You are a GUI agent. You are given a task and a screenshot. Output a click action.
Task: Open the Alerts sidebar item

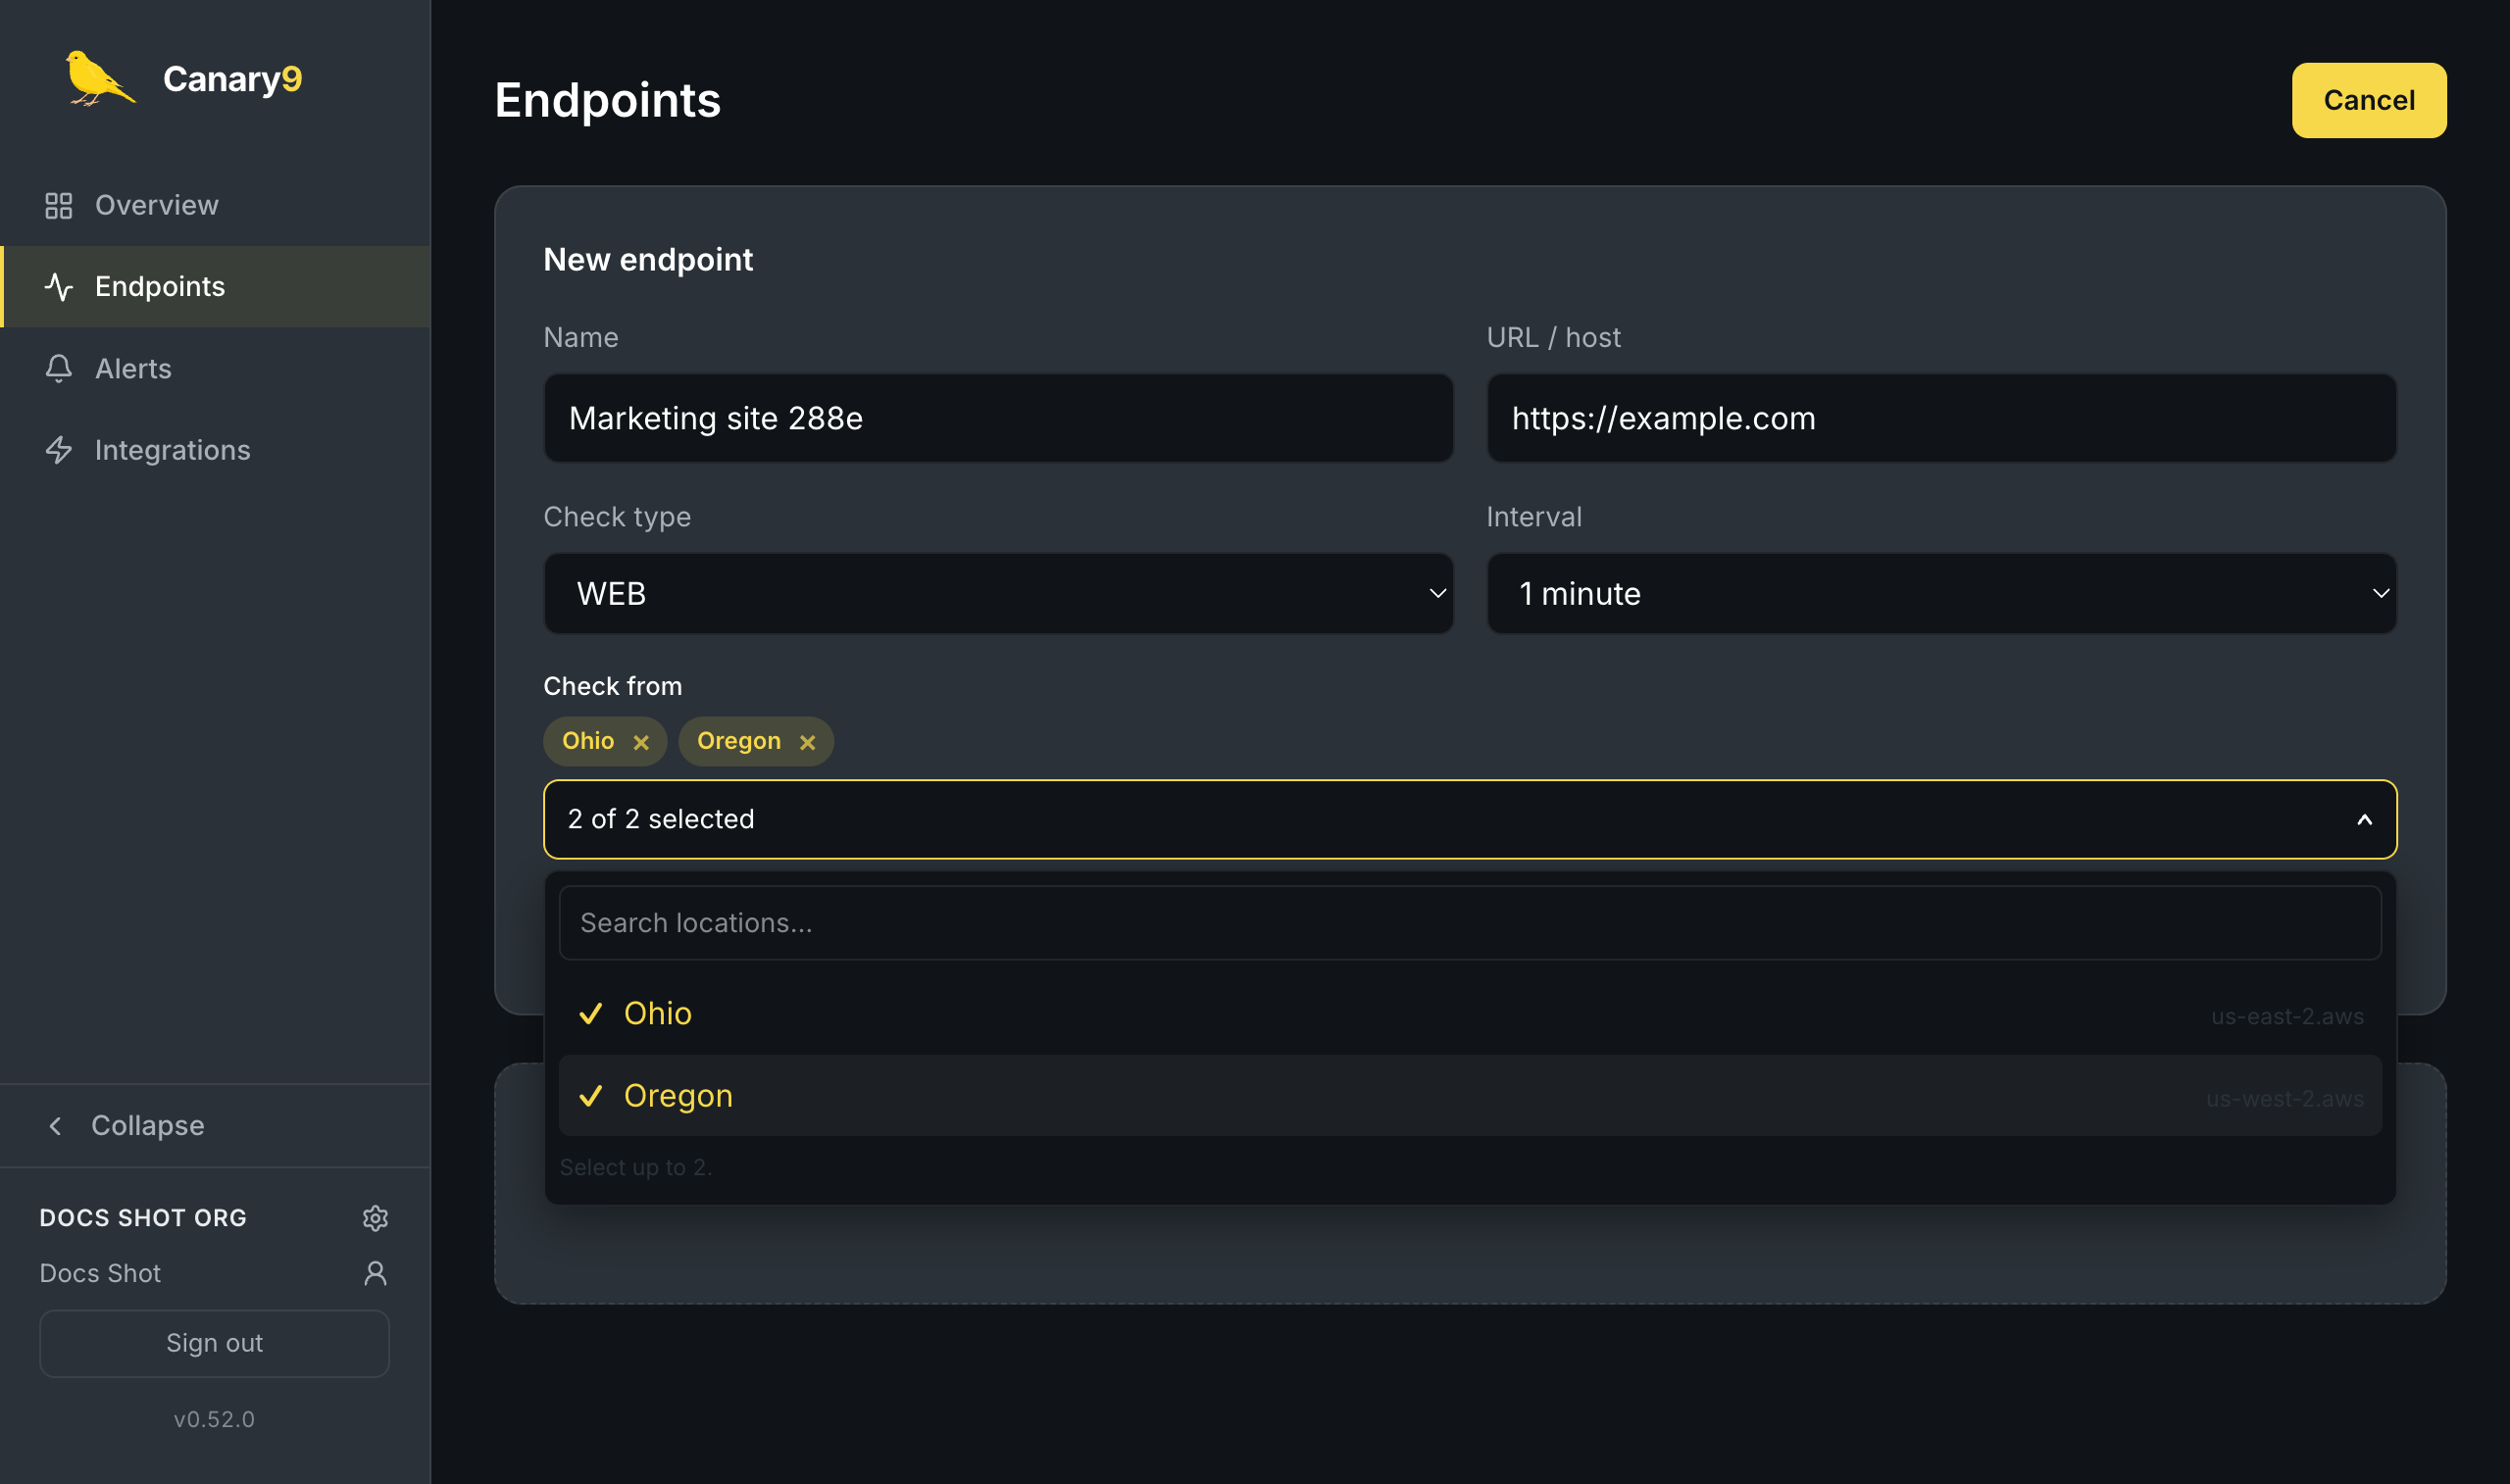[x=215, y=369]
